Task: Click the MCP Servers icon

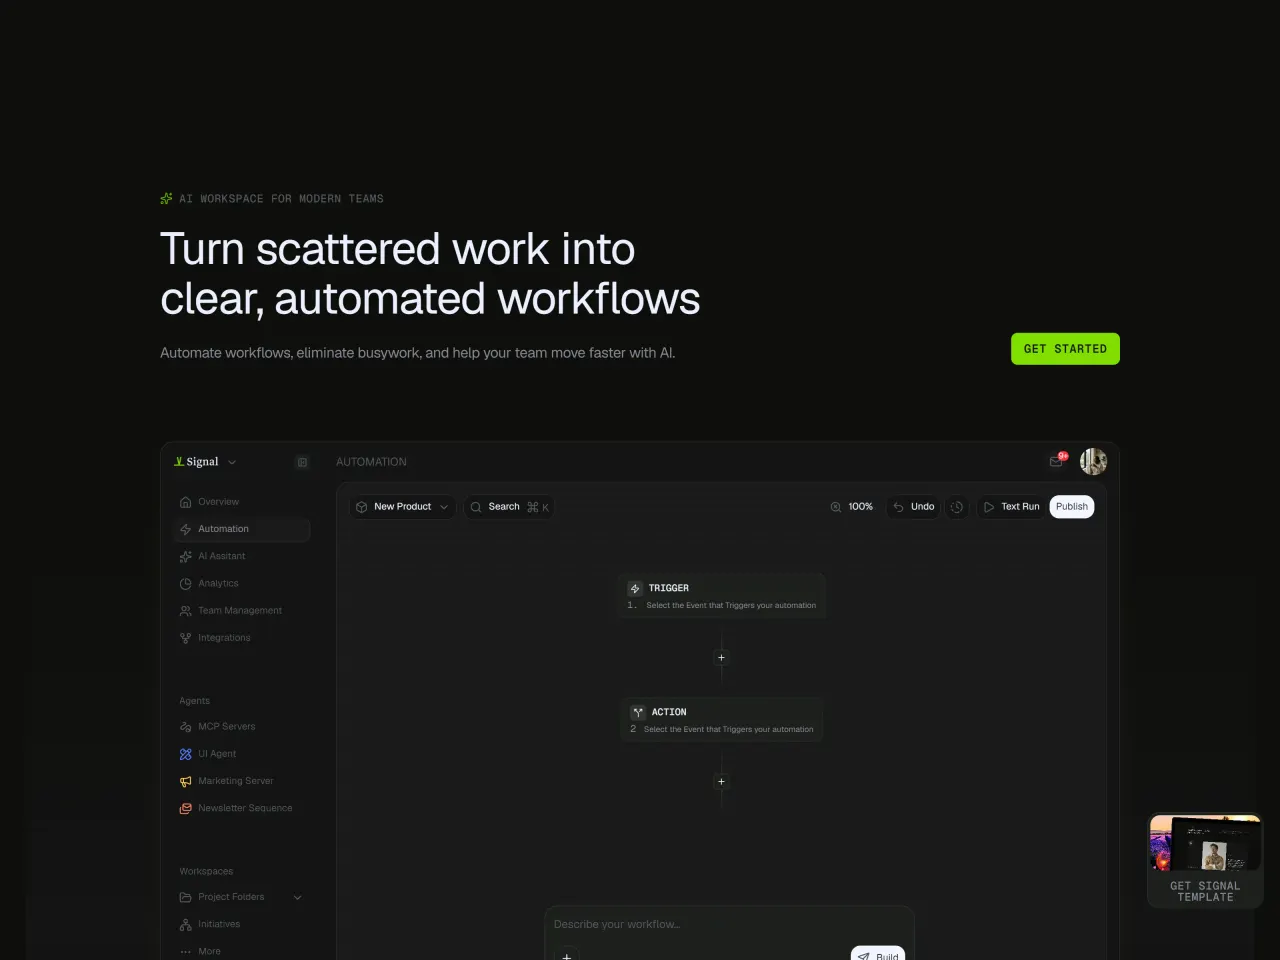Action: point(185,727)
